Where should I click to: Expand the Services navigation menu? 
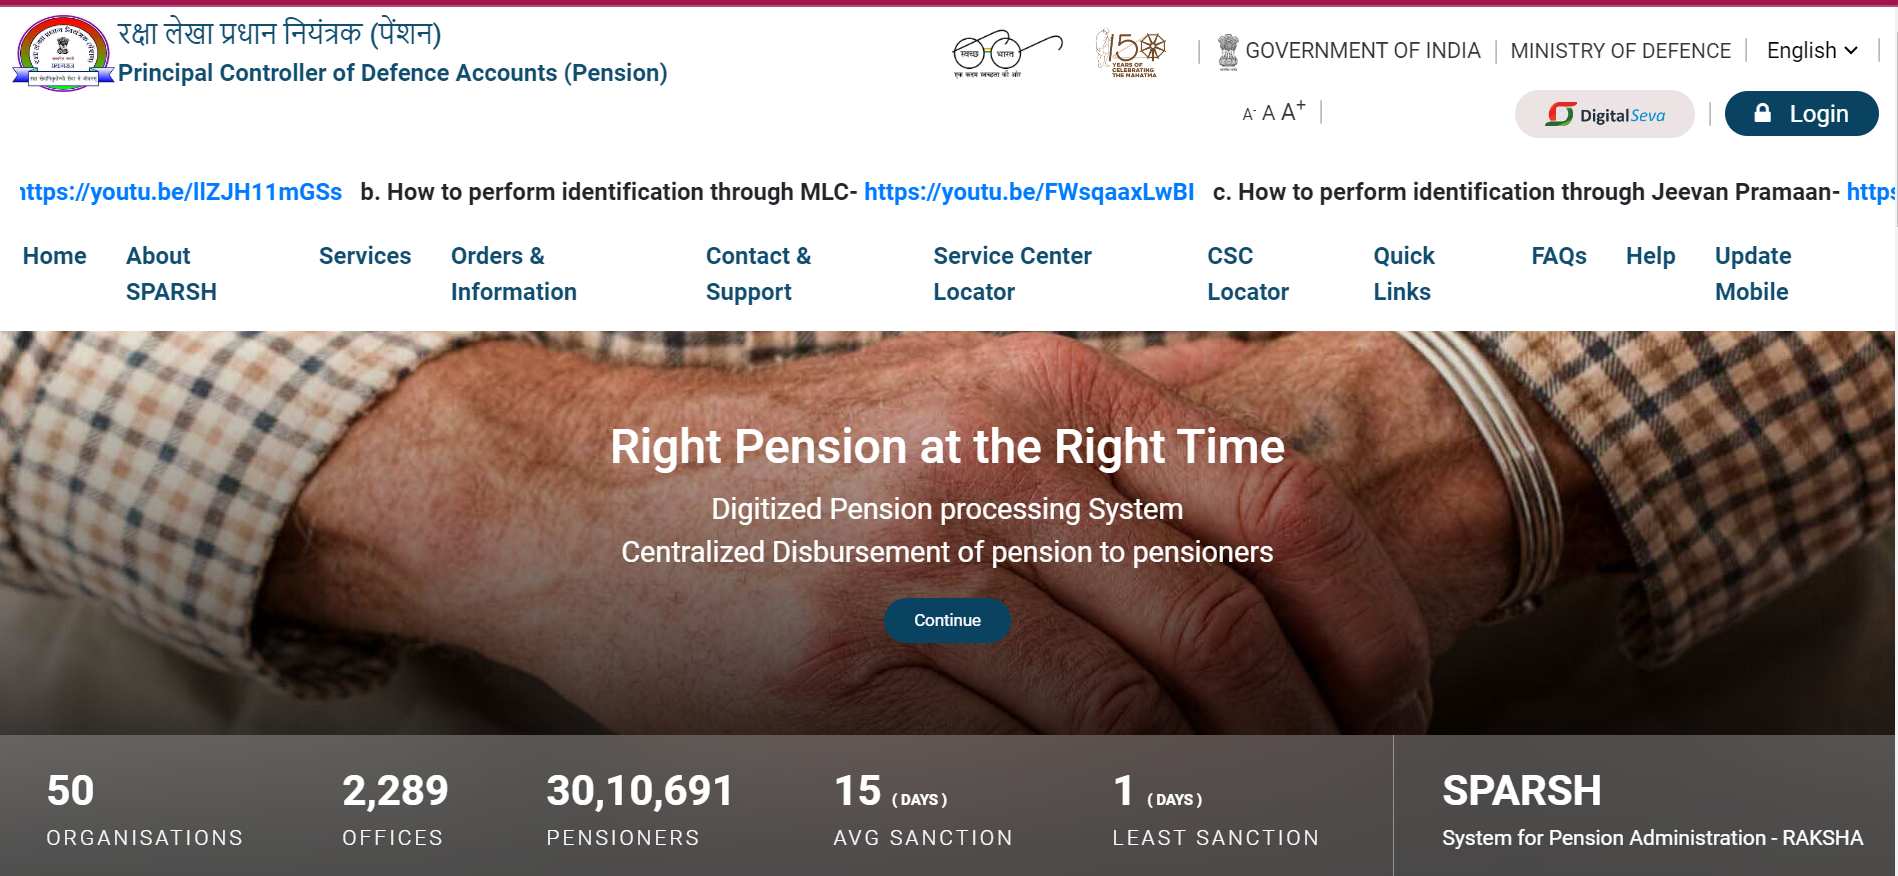point(365,256)
